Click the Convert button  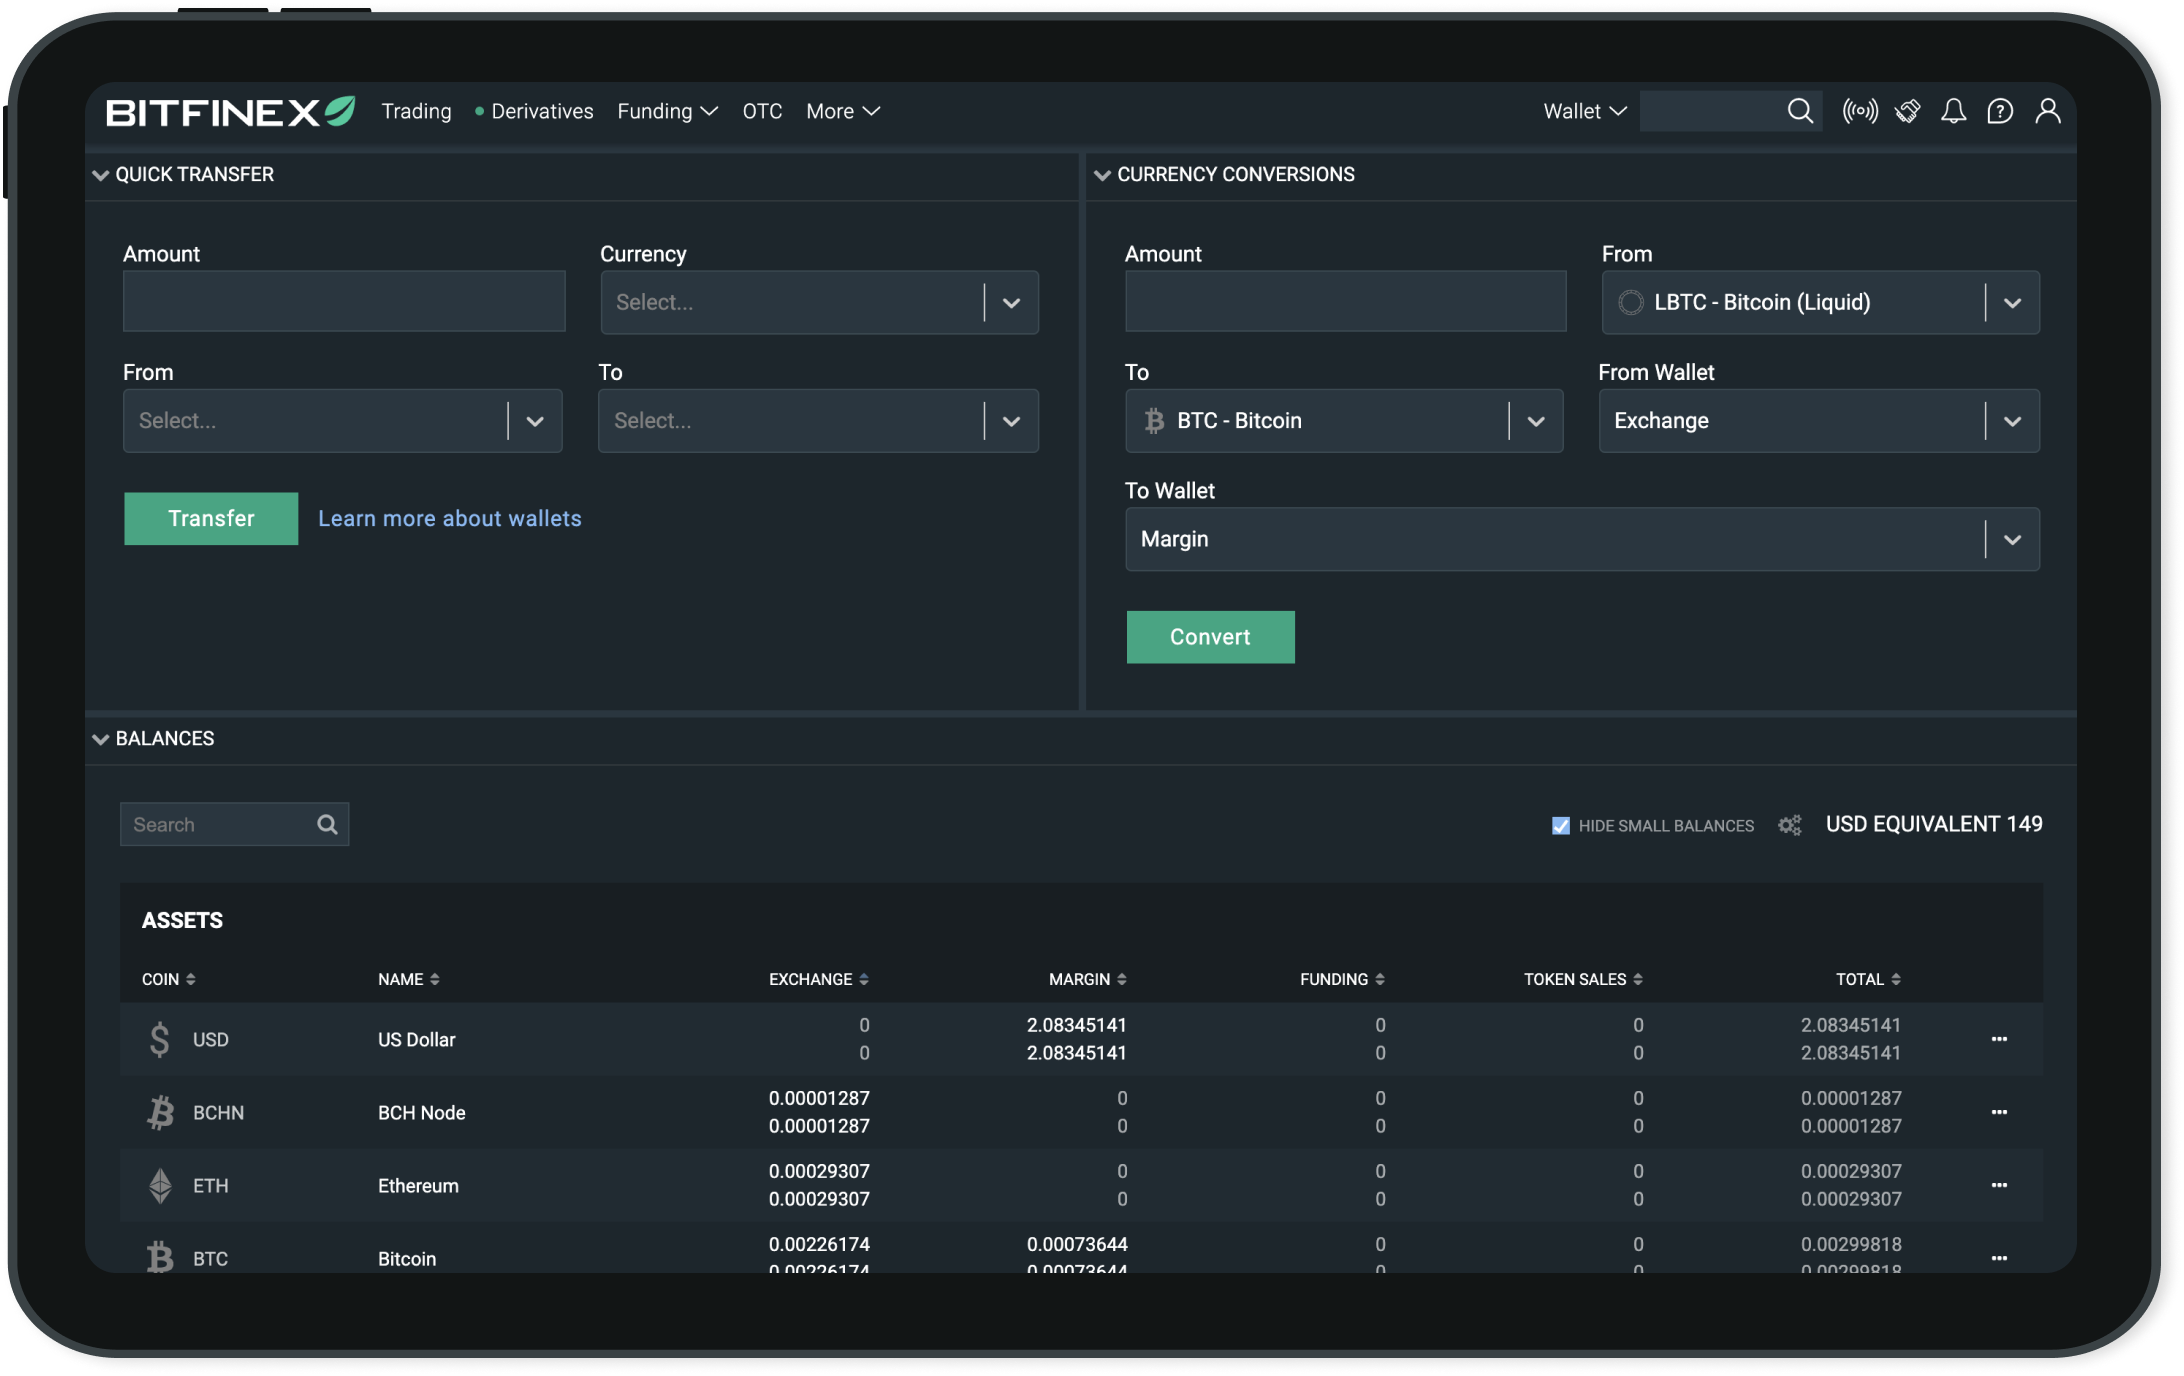click(1208, 636)
